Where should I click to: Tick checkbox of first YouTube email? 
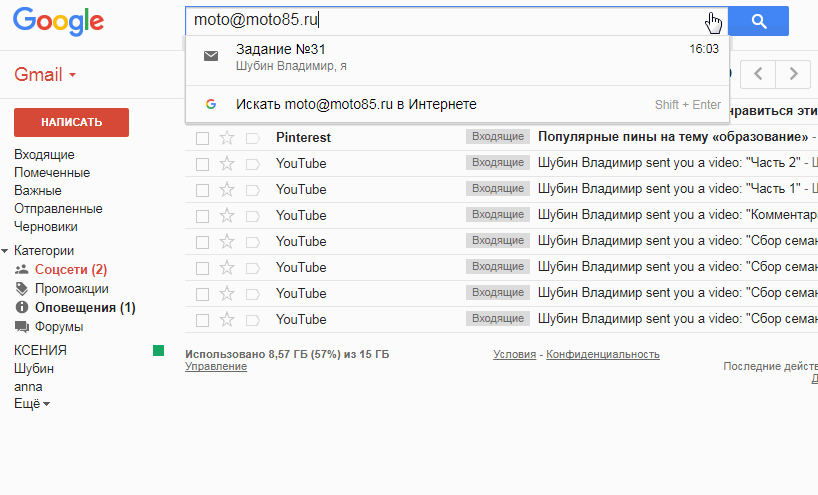tap(203, 164)
